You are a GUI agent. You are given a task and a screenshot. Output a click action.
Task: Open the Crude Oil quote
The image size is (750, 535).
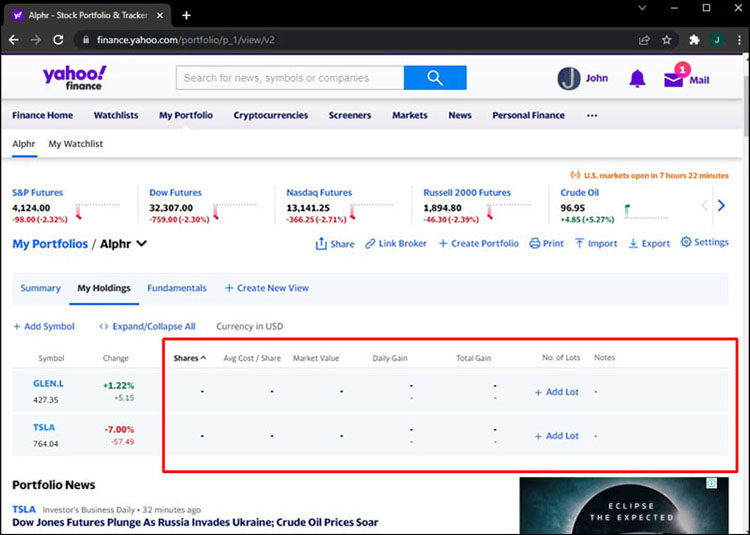click(580, 193)
